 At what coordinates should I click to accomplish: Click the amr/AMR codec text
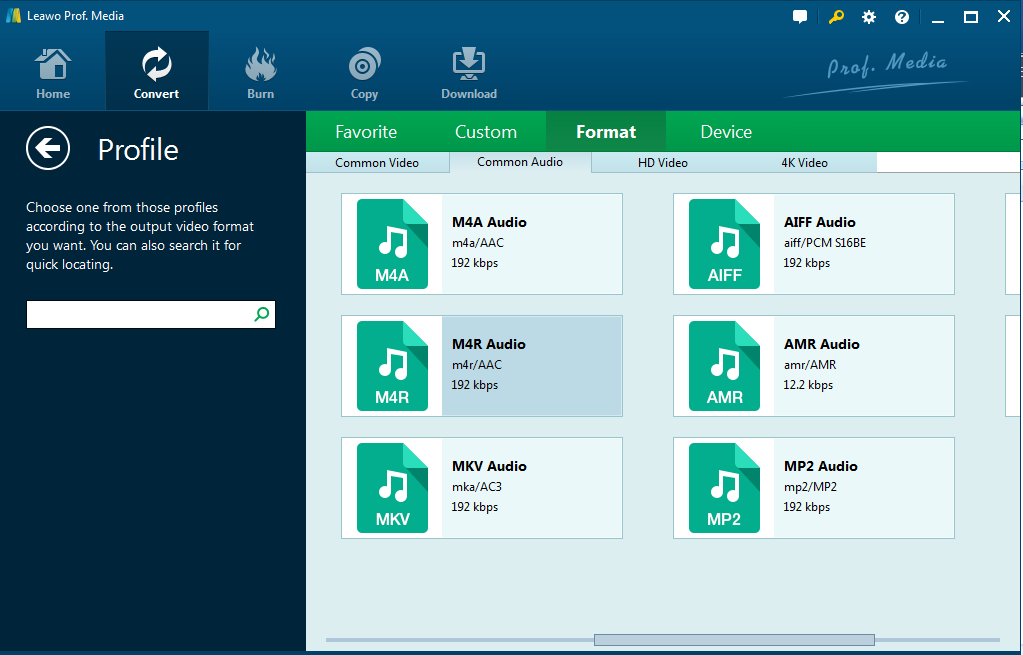click(x=810, y=365)
